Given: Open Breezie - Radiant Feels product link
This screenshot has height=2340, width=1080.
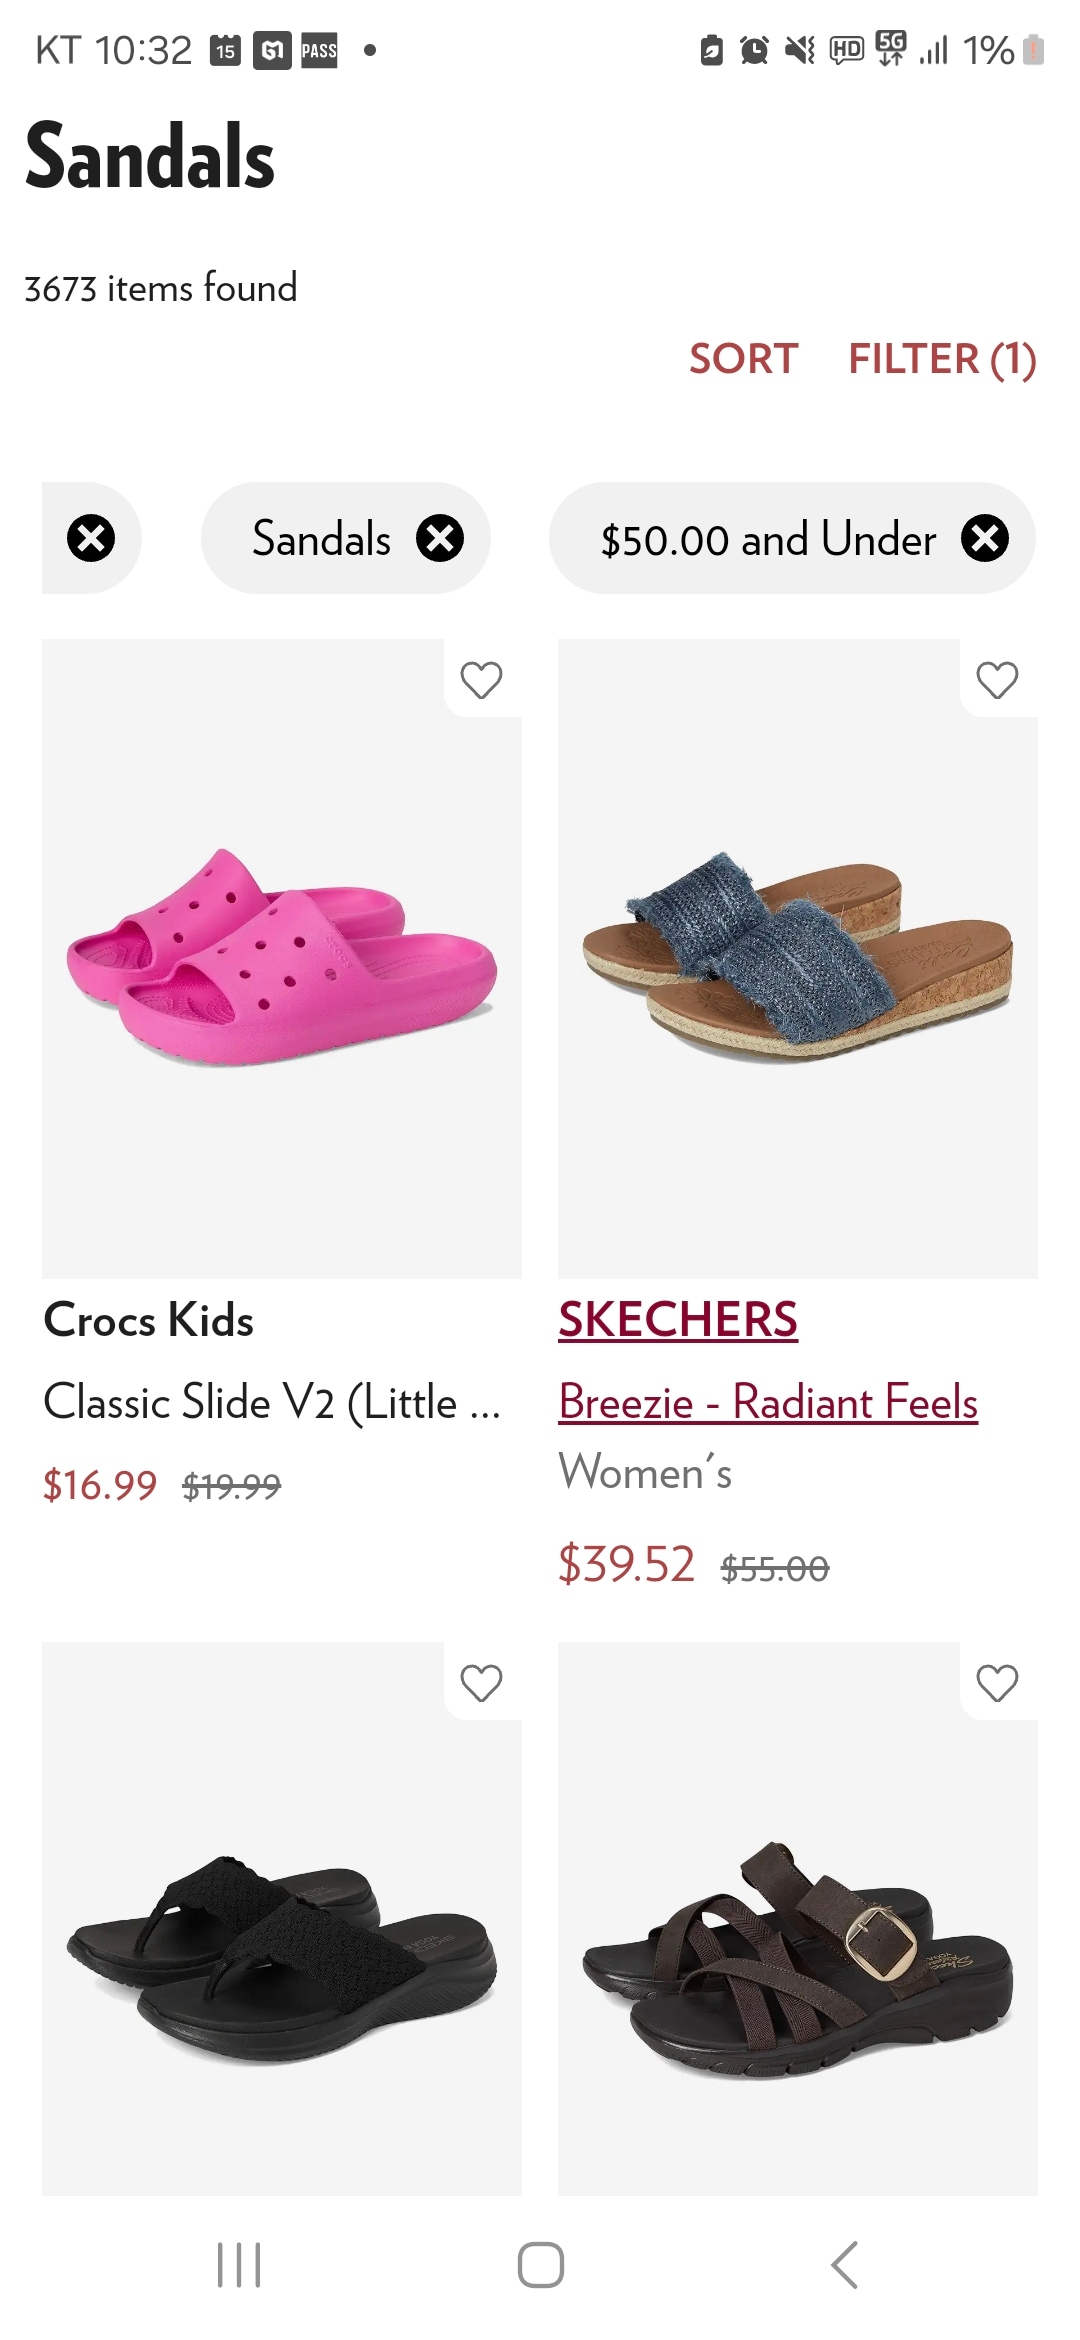Looking at the screenshot, I should pos(768,1402).
